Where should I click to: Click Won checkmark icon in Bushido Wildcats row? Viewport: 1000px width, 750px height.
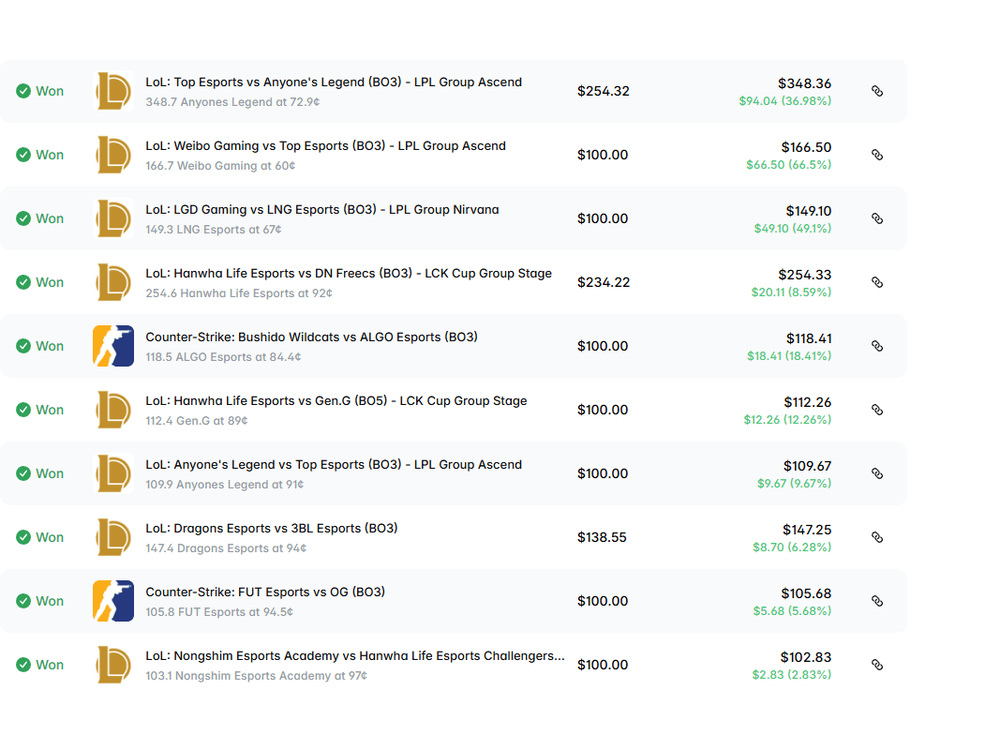(x=24, y=346)
